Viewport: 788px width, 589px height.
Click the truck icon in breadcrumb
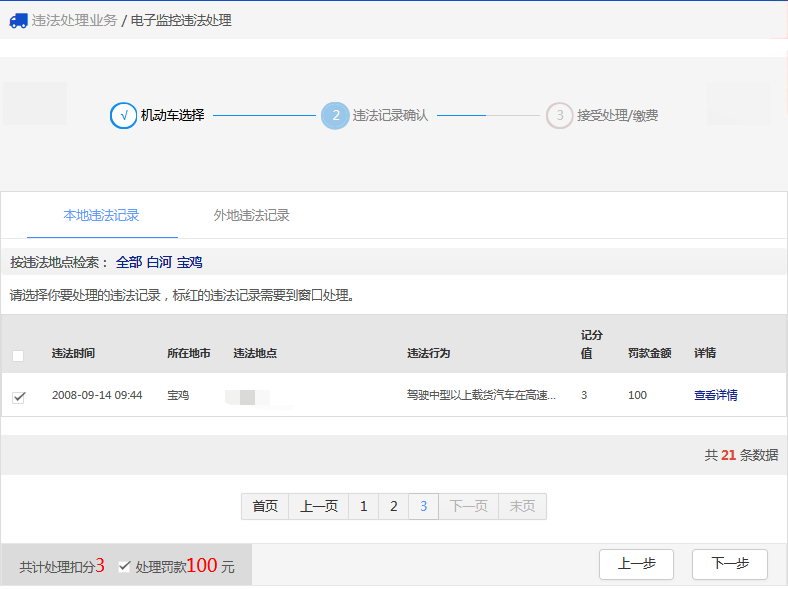point(18,20)
